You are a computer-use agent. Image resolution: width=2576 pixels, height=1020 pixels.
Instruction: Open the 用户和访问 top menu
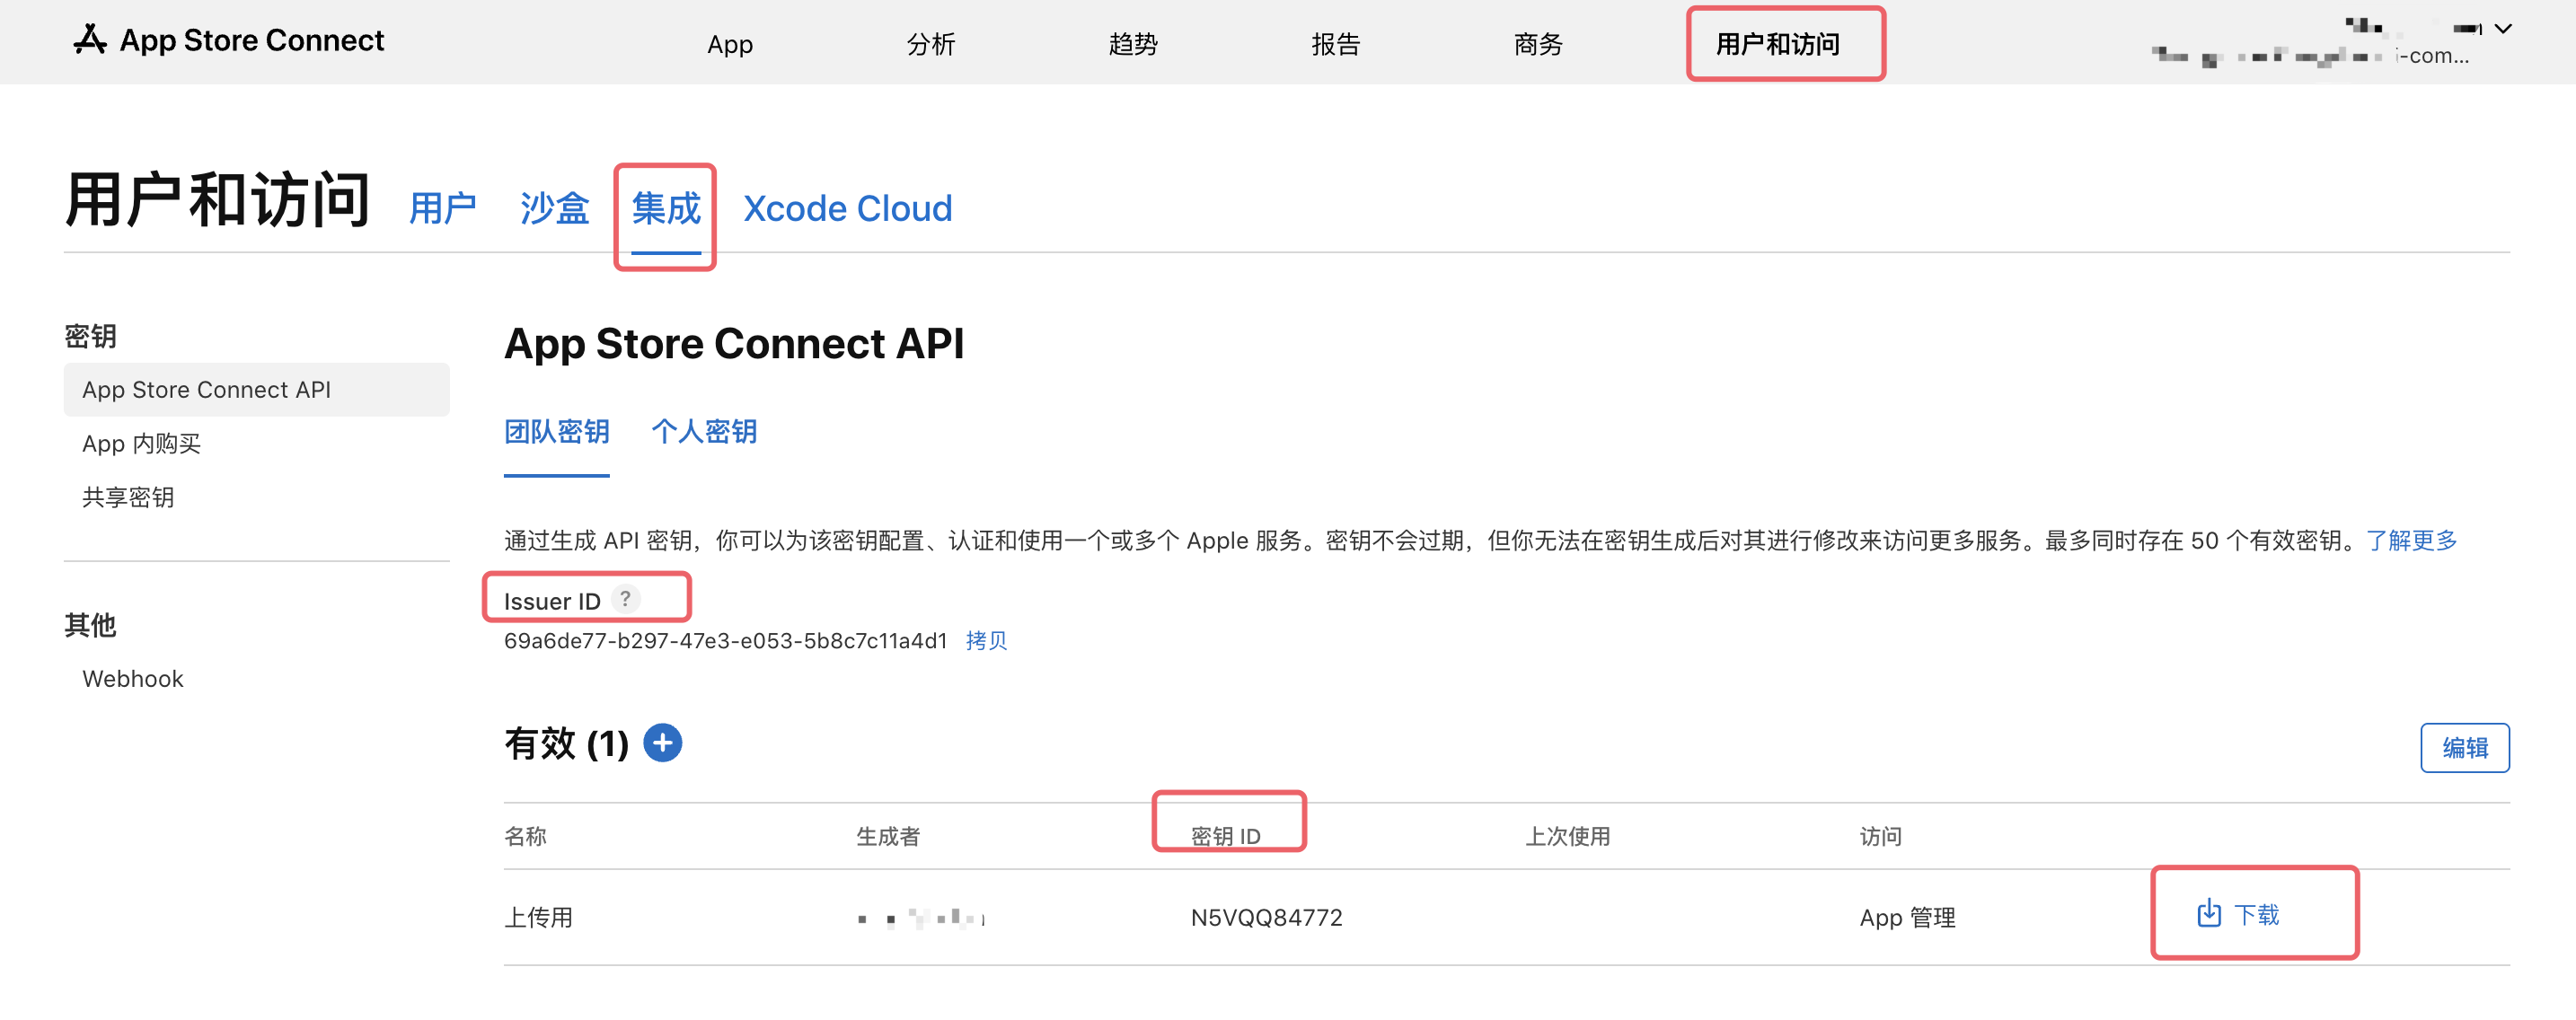(1777, 44)
